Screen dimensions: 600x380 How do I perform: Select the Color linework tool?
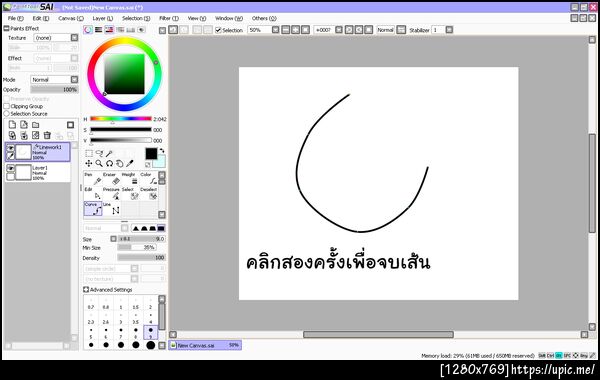(x=148, y=179)
